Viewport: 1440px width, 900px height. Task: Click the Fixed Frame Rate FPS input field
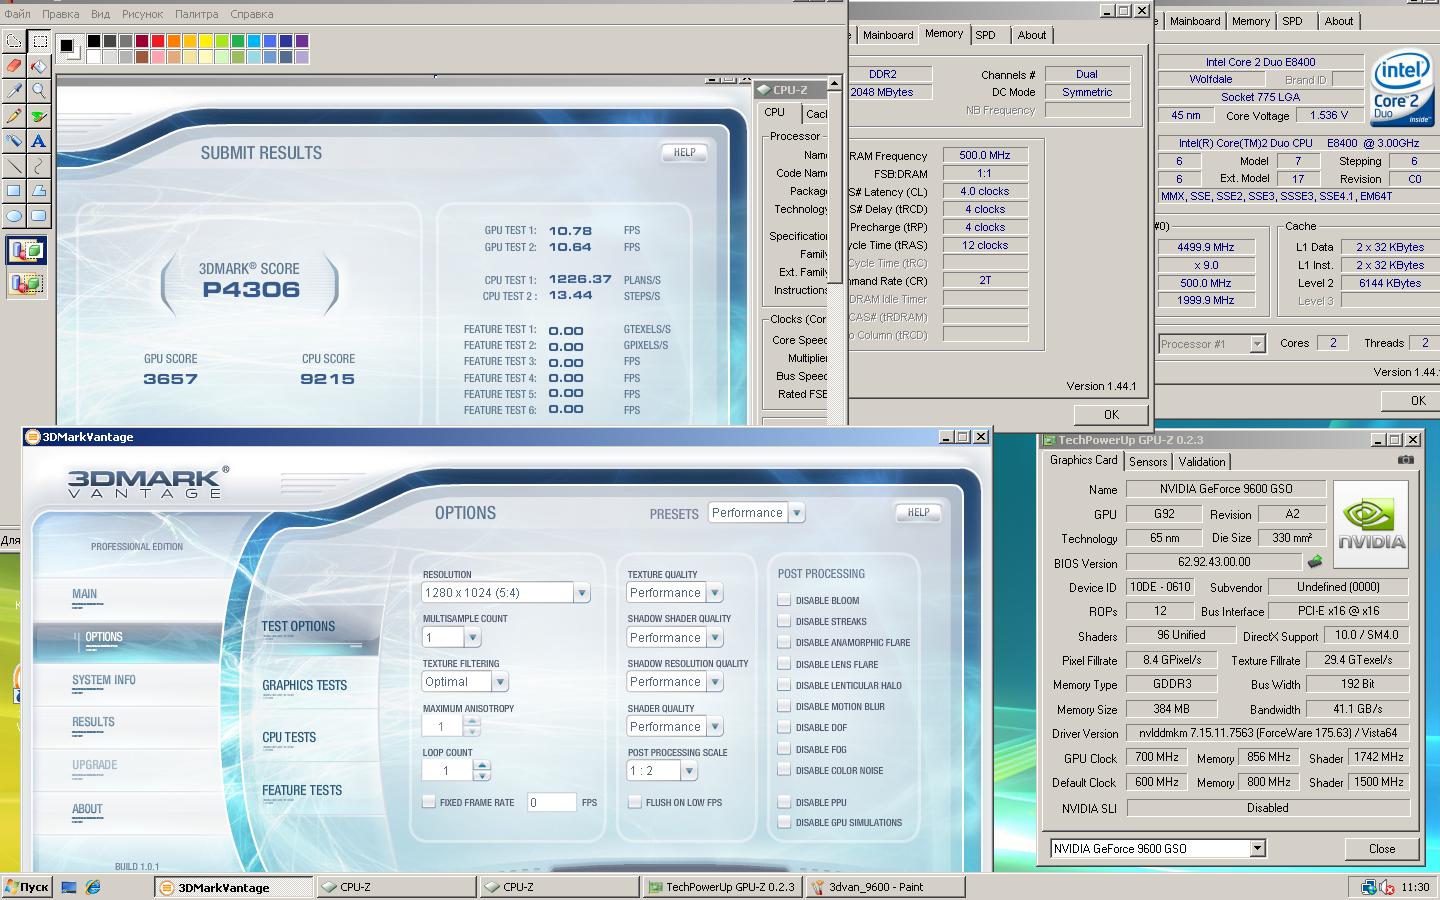tap(551, 802)
